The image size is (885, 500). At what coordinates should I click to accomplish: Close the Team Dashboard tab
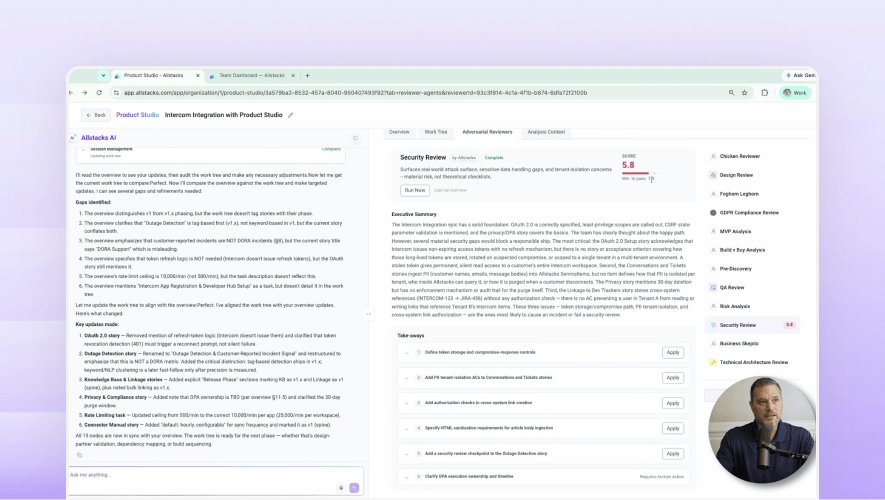(293, 75)
